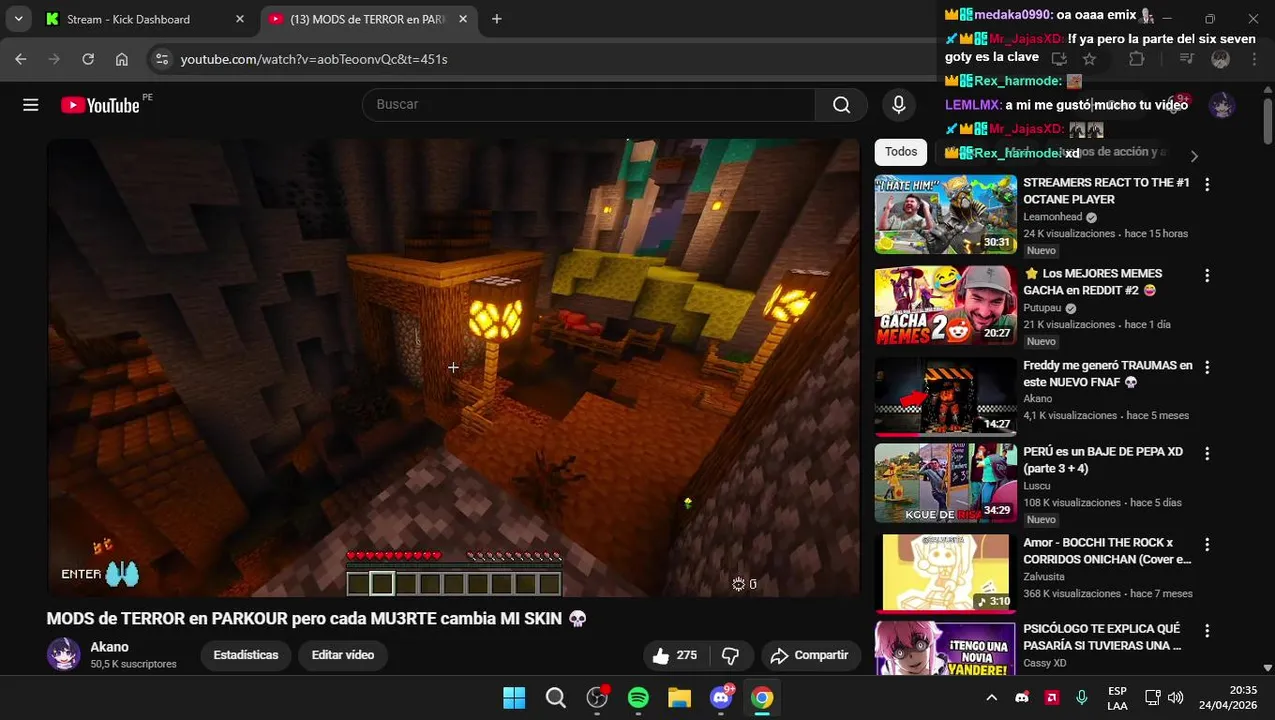Open YouTube account avatar menu

1222,105
